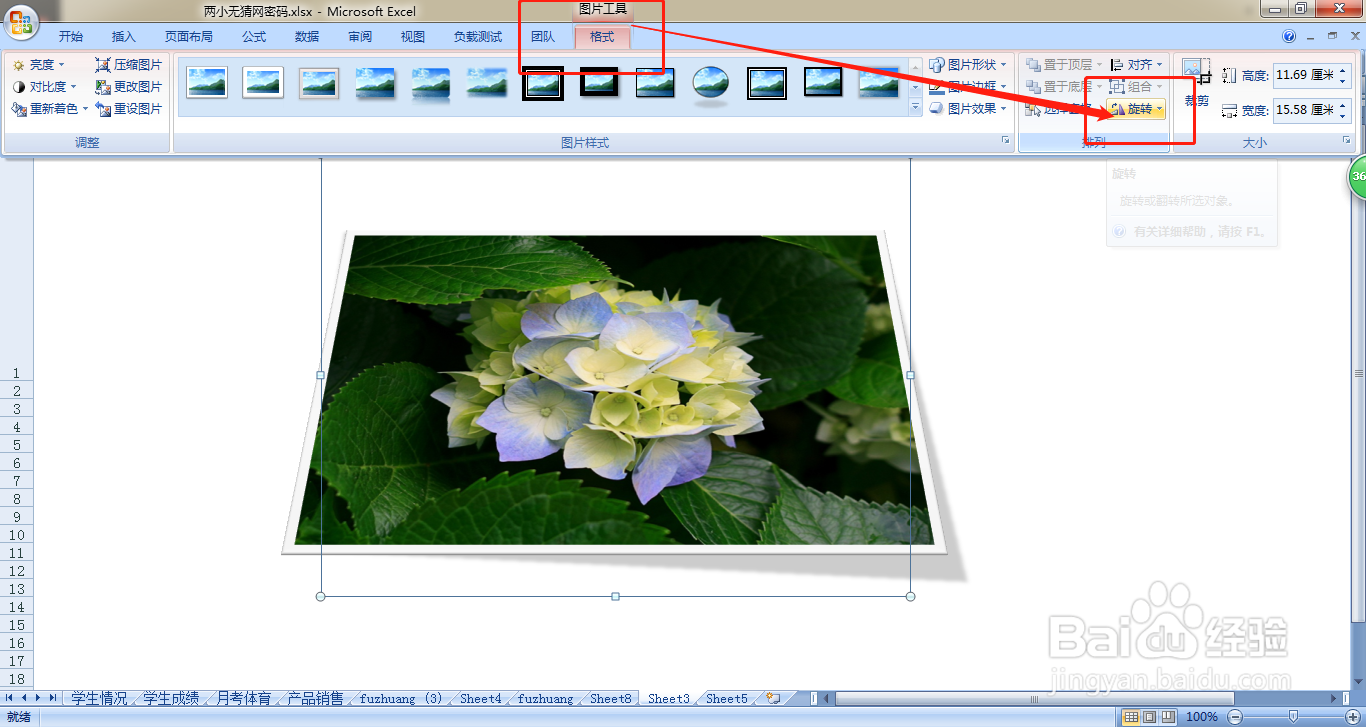
Task: Open the 大小 size dialog launcher
Action: click(1346, 142)
